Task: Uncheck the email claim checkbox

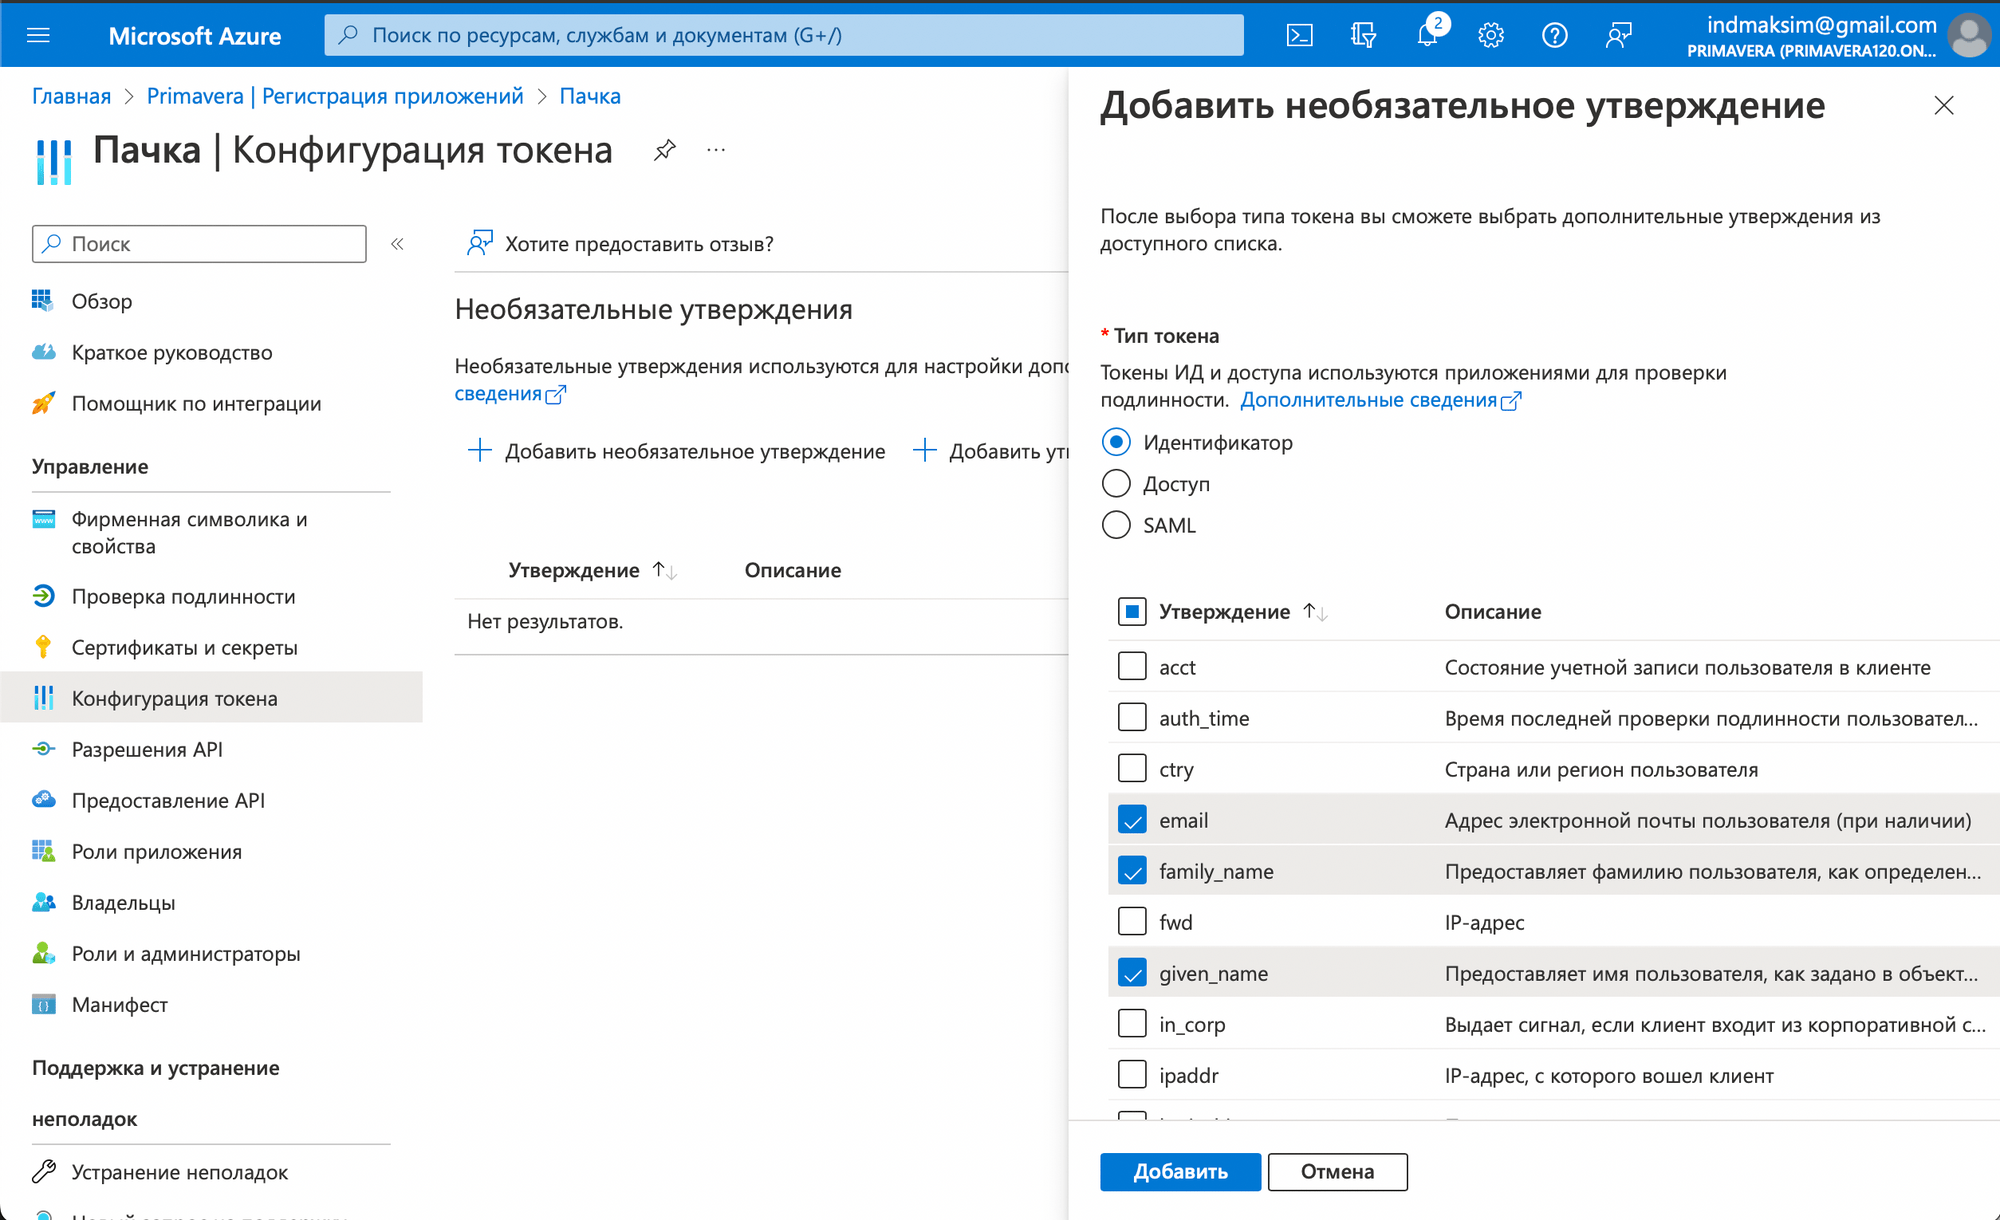Action: point(1132,821)
